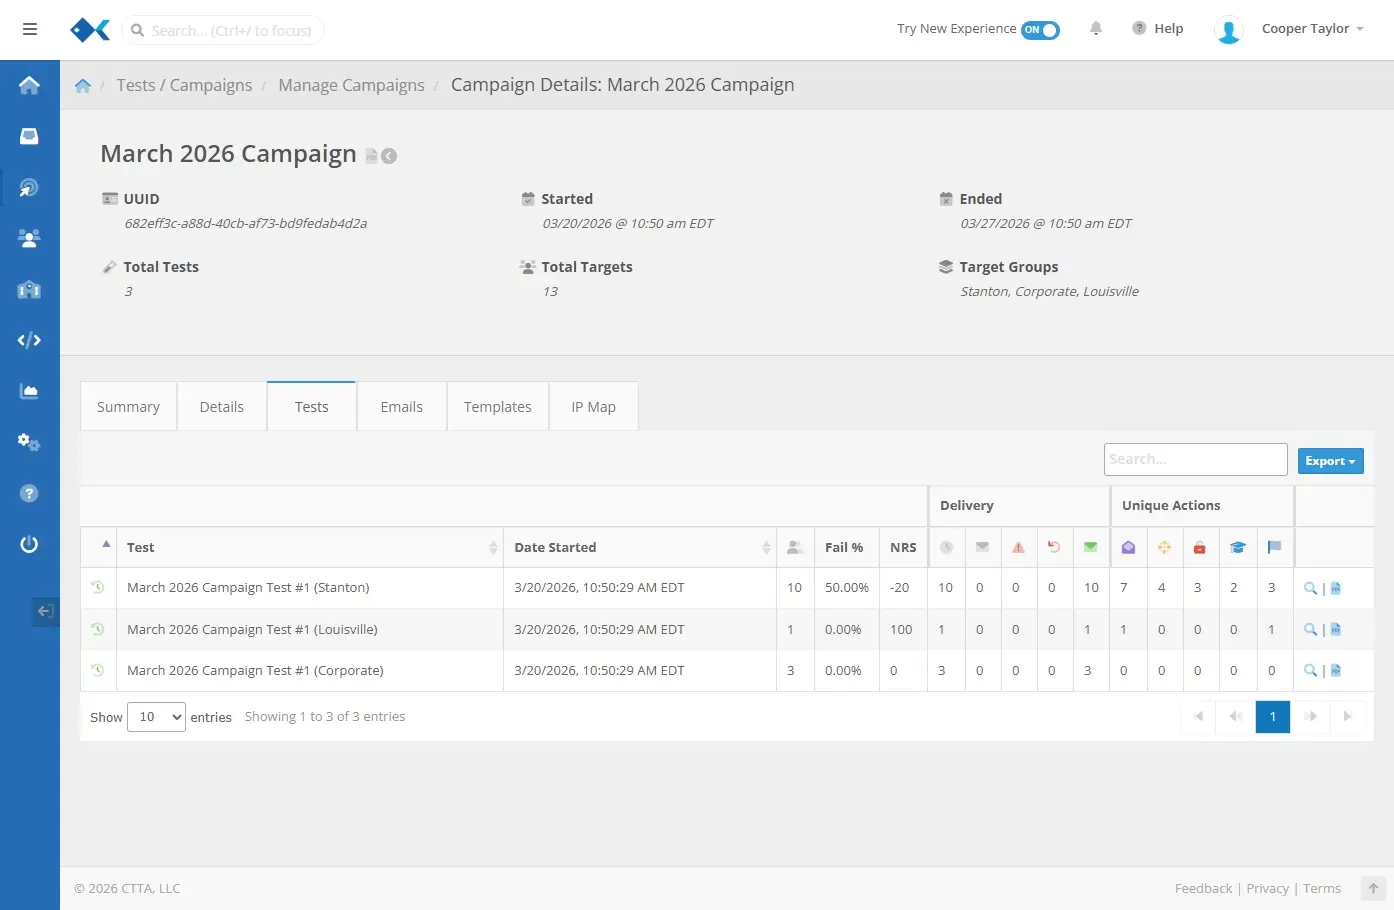Screen dimensions: 1394x910
Task: Click the Feedback link in footer
Action: point(1203,888)
